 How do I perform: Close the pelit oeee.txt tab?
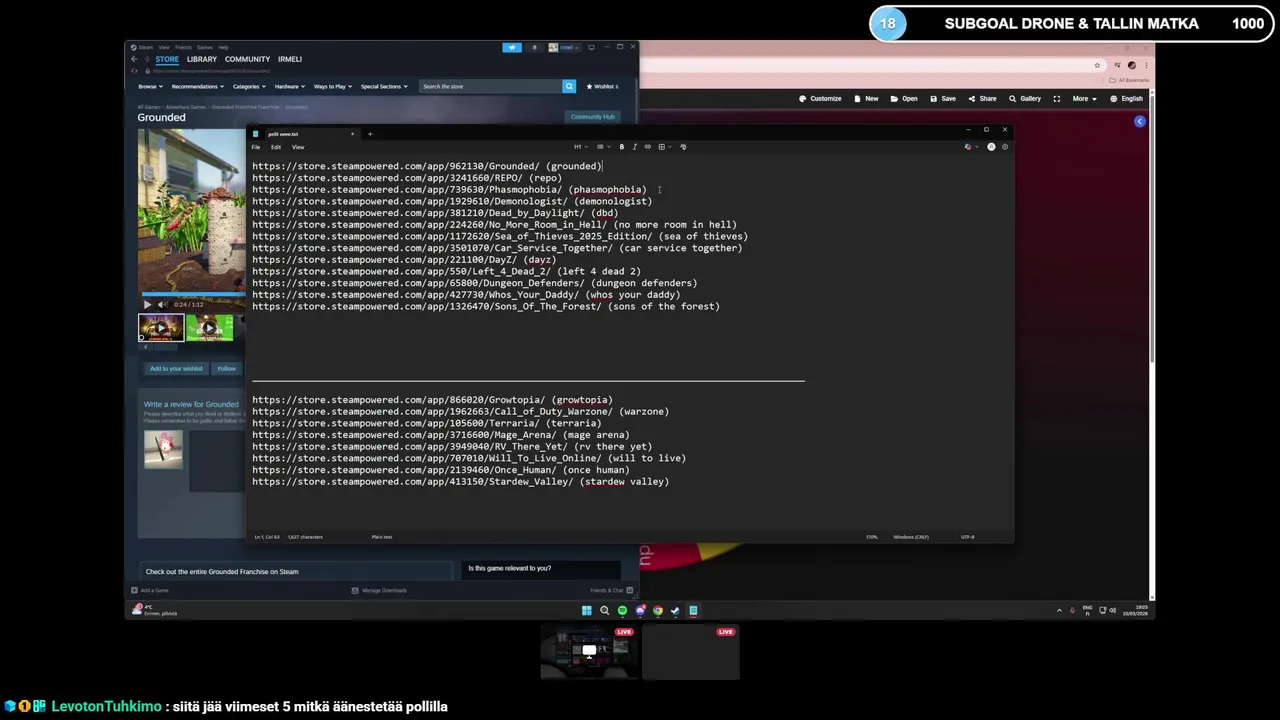(x=352, y=134)
